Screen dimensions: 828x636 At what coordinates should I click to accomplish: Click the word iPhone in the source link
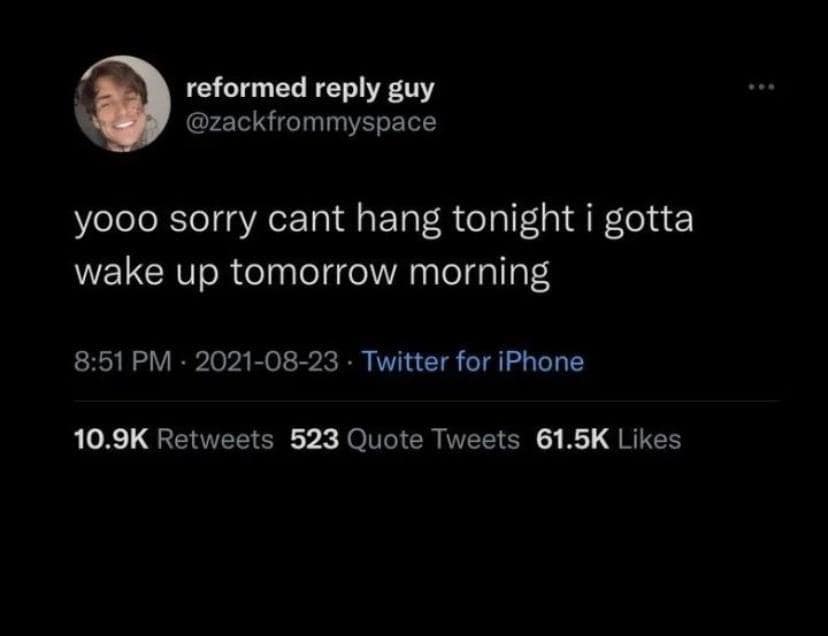[x=541, y=362]
